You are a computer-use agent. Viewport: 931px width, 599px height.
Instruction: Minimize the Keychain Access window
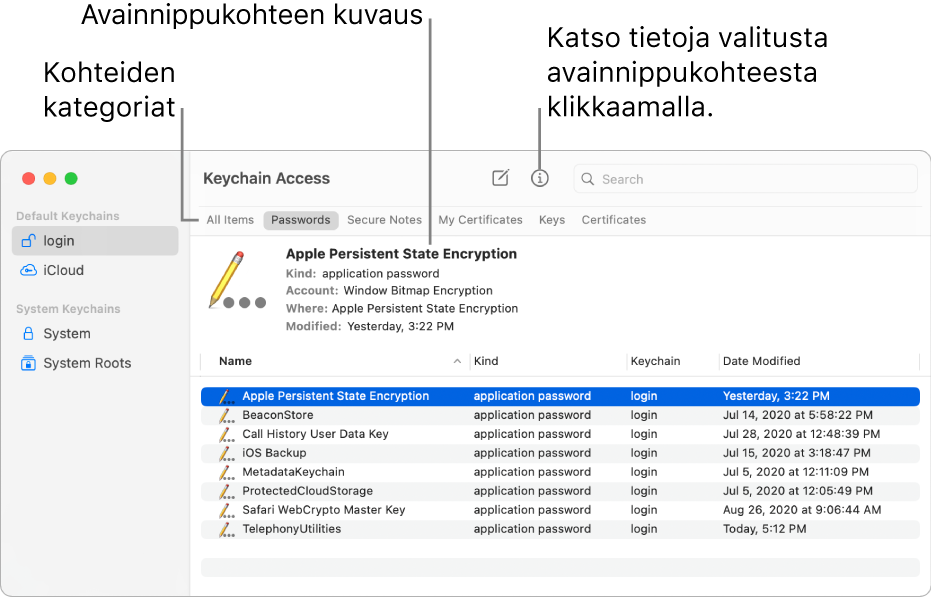(x=50, y=178)
